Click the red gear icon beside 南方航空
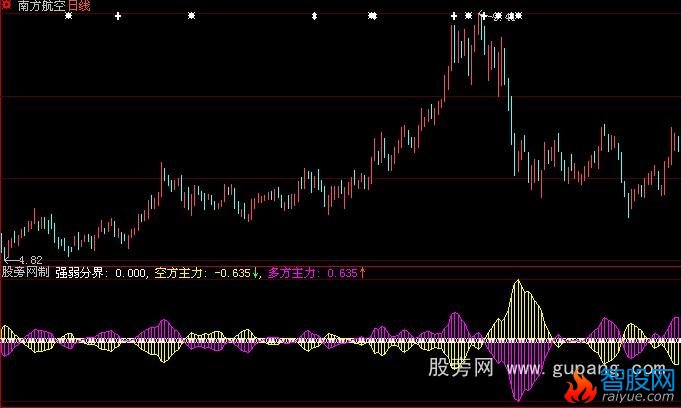 6,5
